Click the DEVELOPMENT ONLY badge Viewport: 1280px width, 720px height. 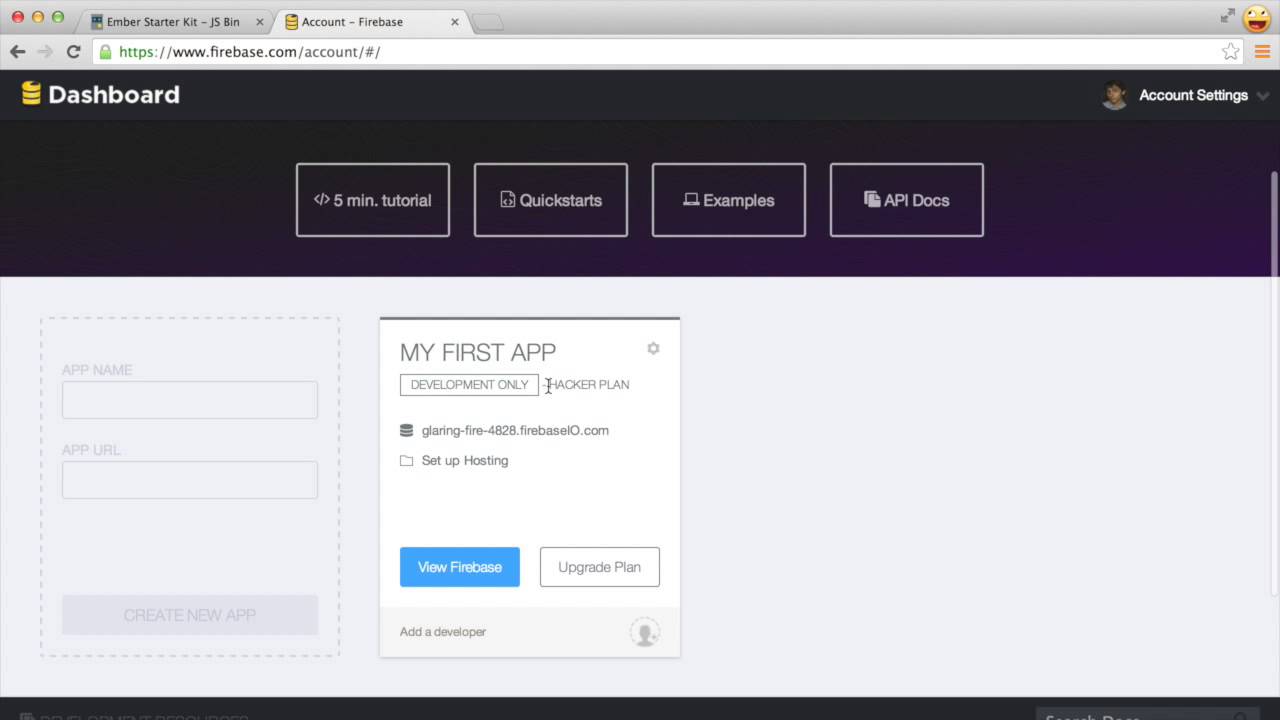click(x=469, y=385)
